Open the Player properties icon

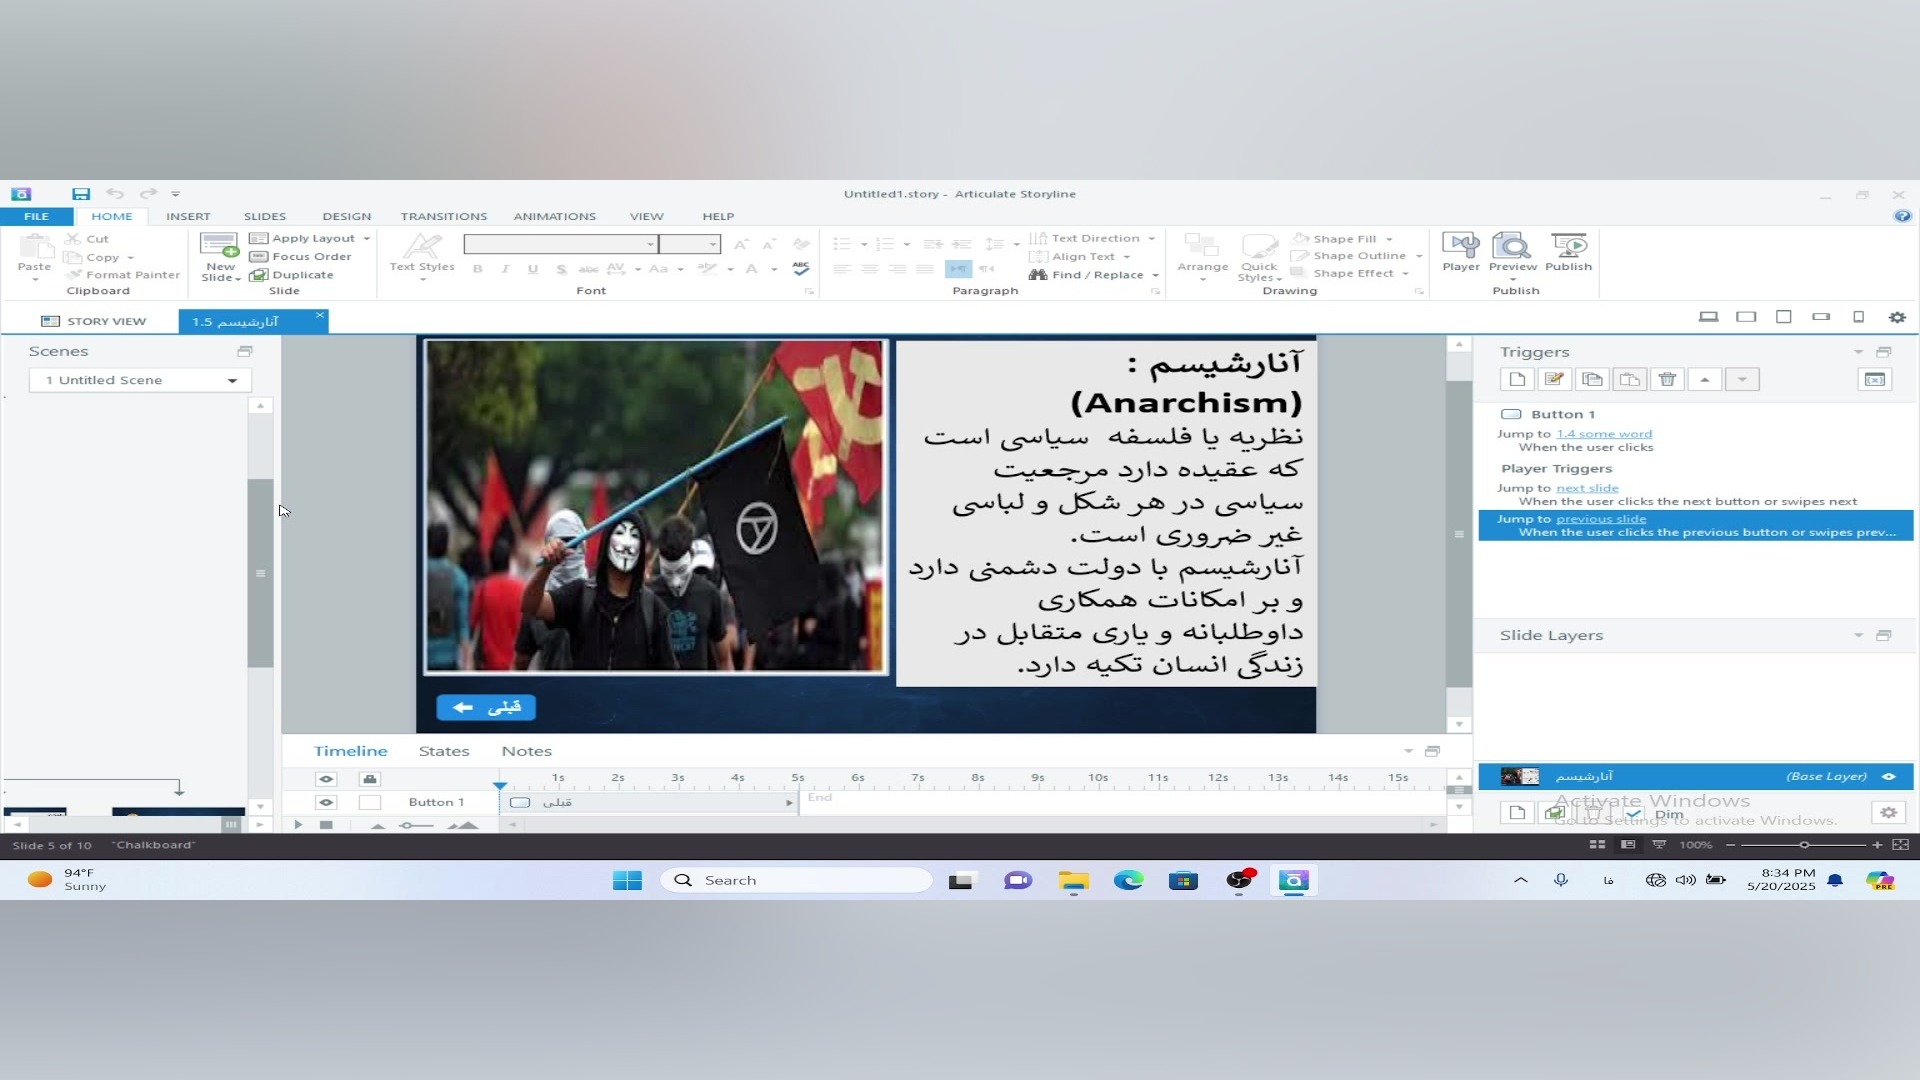[x=1460, y=246]
